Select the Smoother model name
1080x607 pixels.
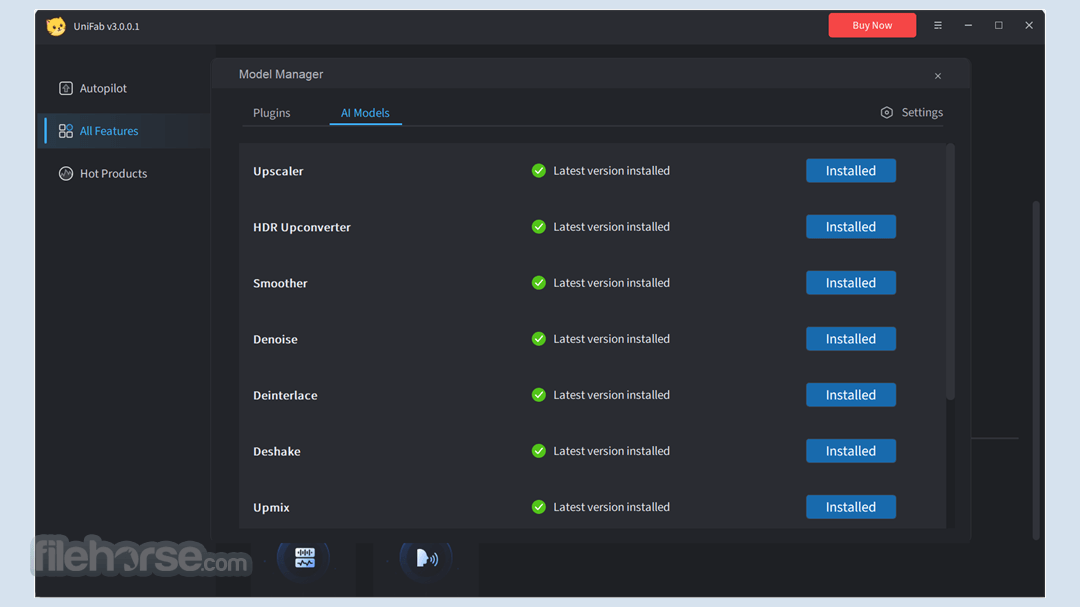280,283
